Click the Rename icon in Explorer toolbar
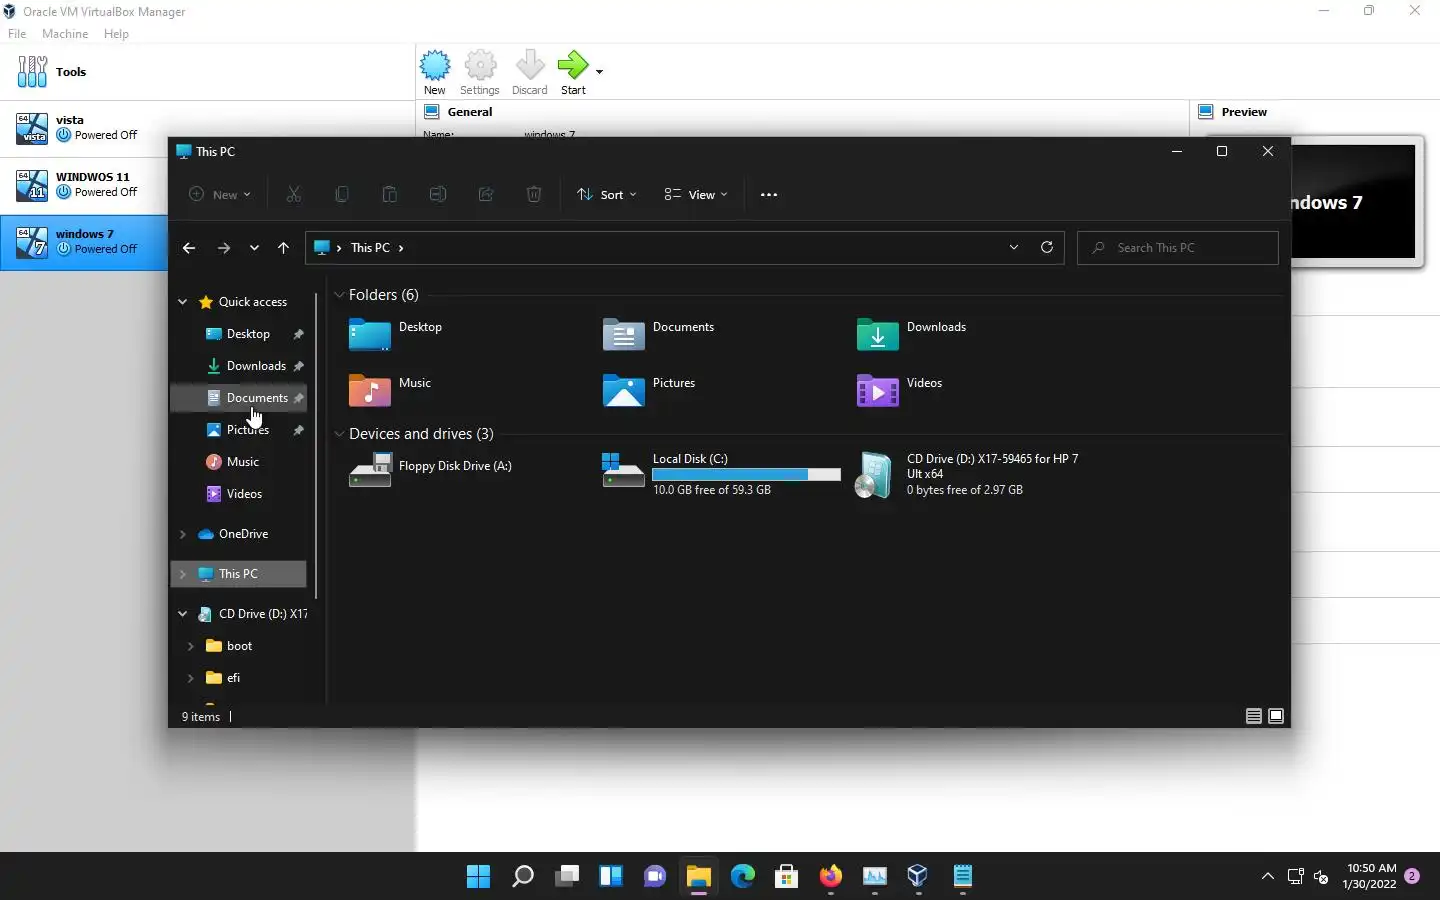 (438, 195)
